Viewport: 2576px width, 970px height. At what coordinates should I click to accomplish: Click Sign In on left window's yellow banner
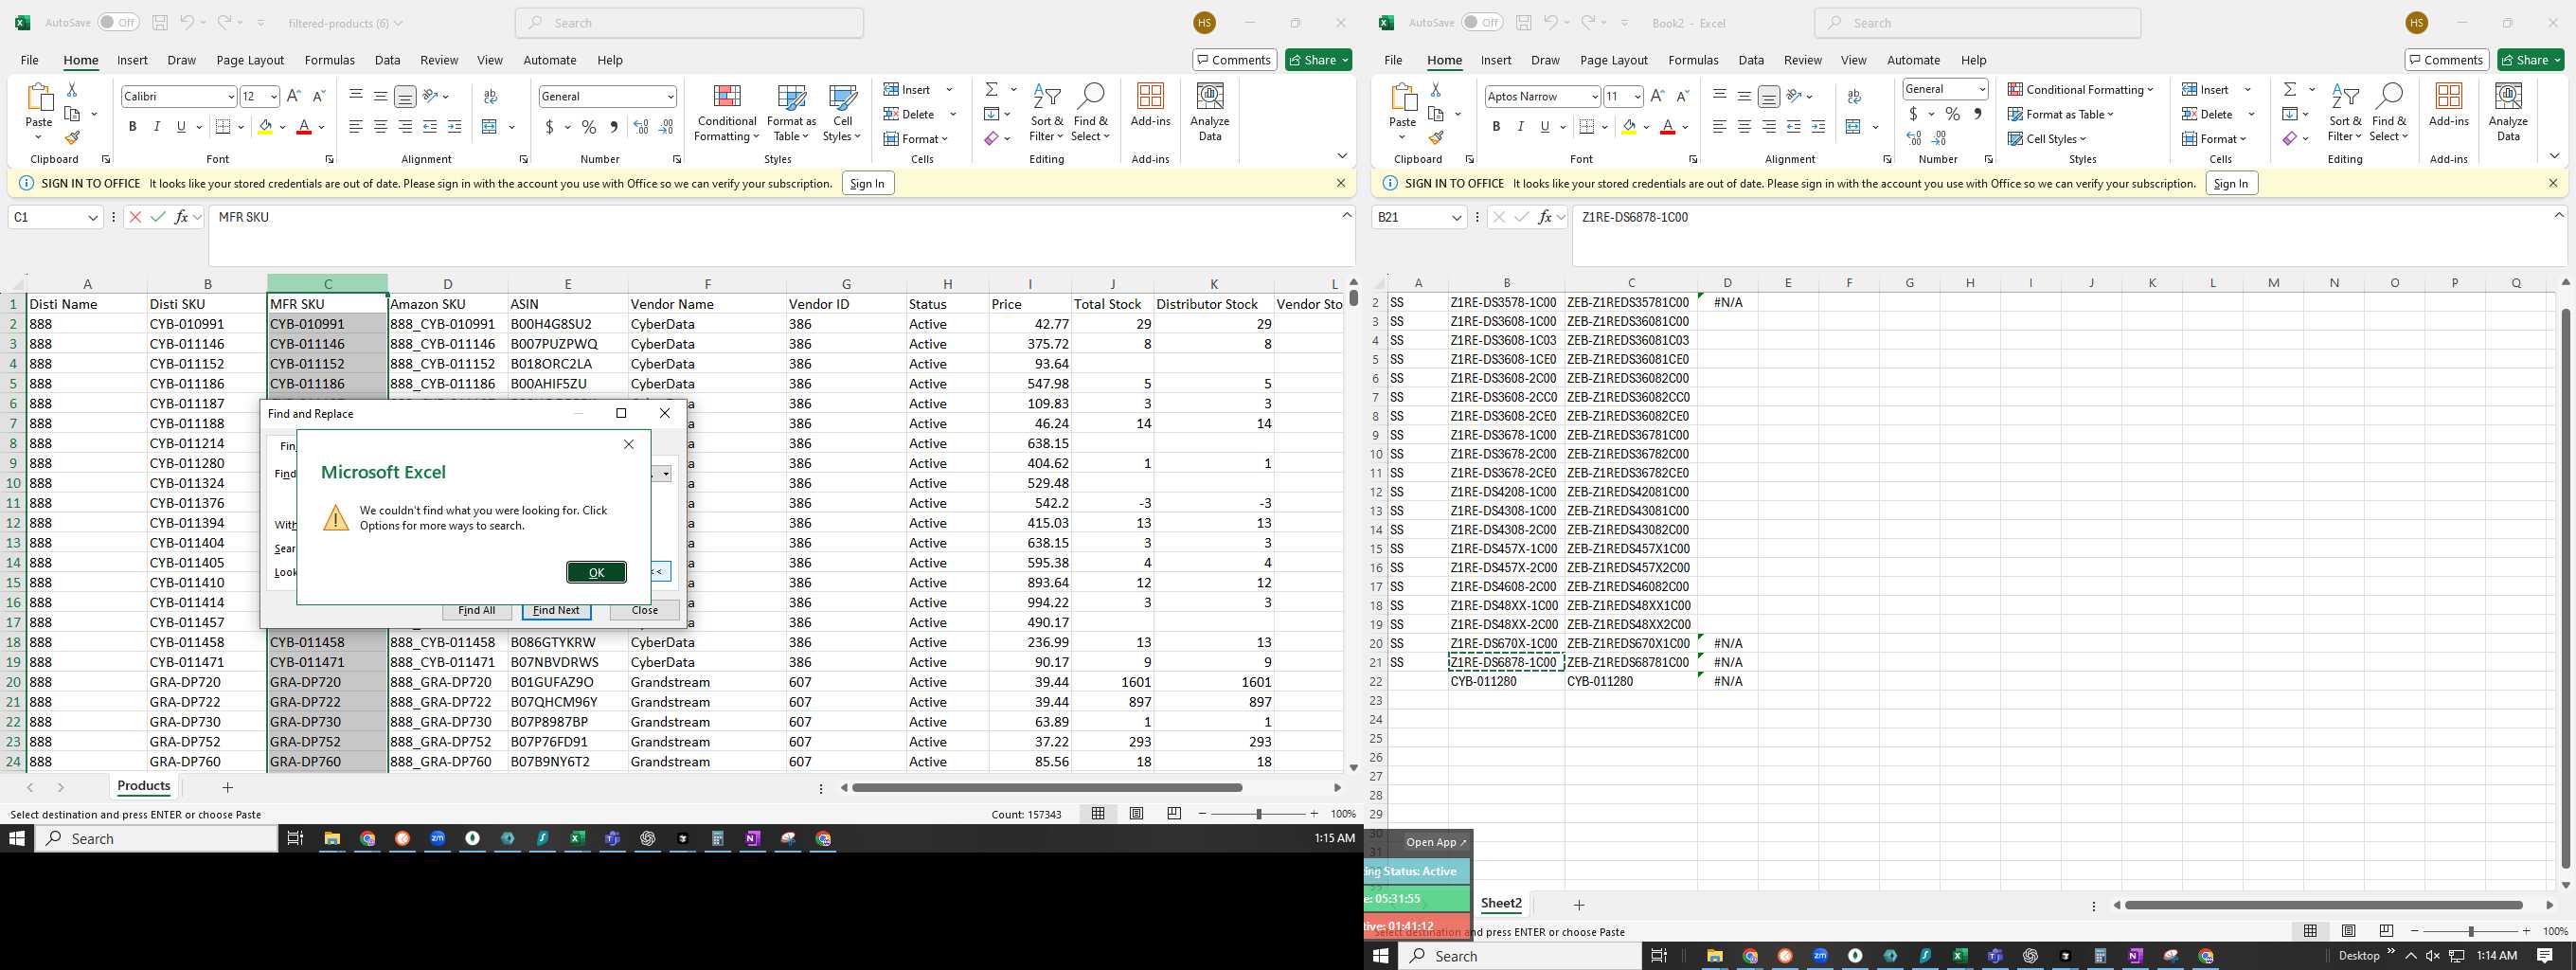(x=867, y=183)
